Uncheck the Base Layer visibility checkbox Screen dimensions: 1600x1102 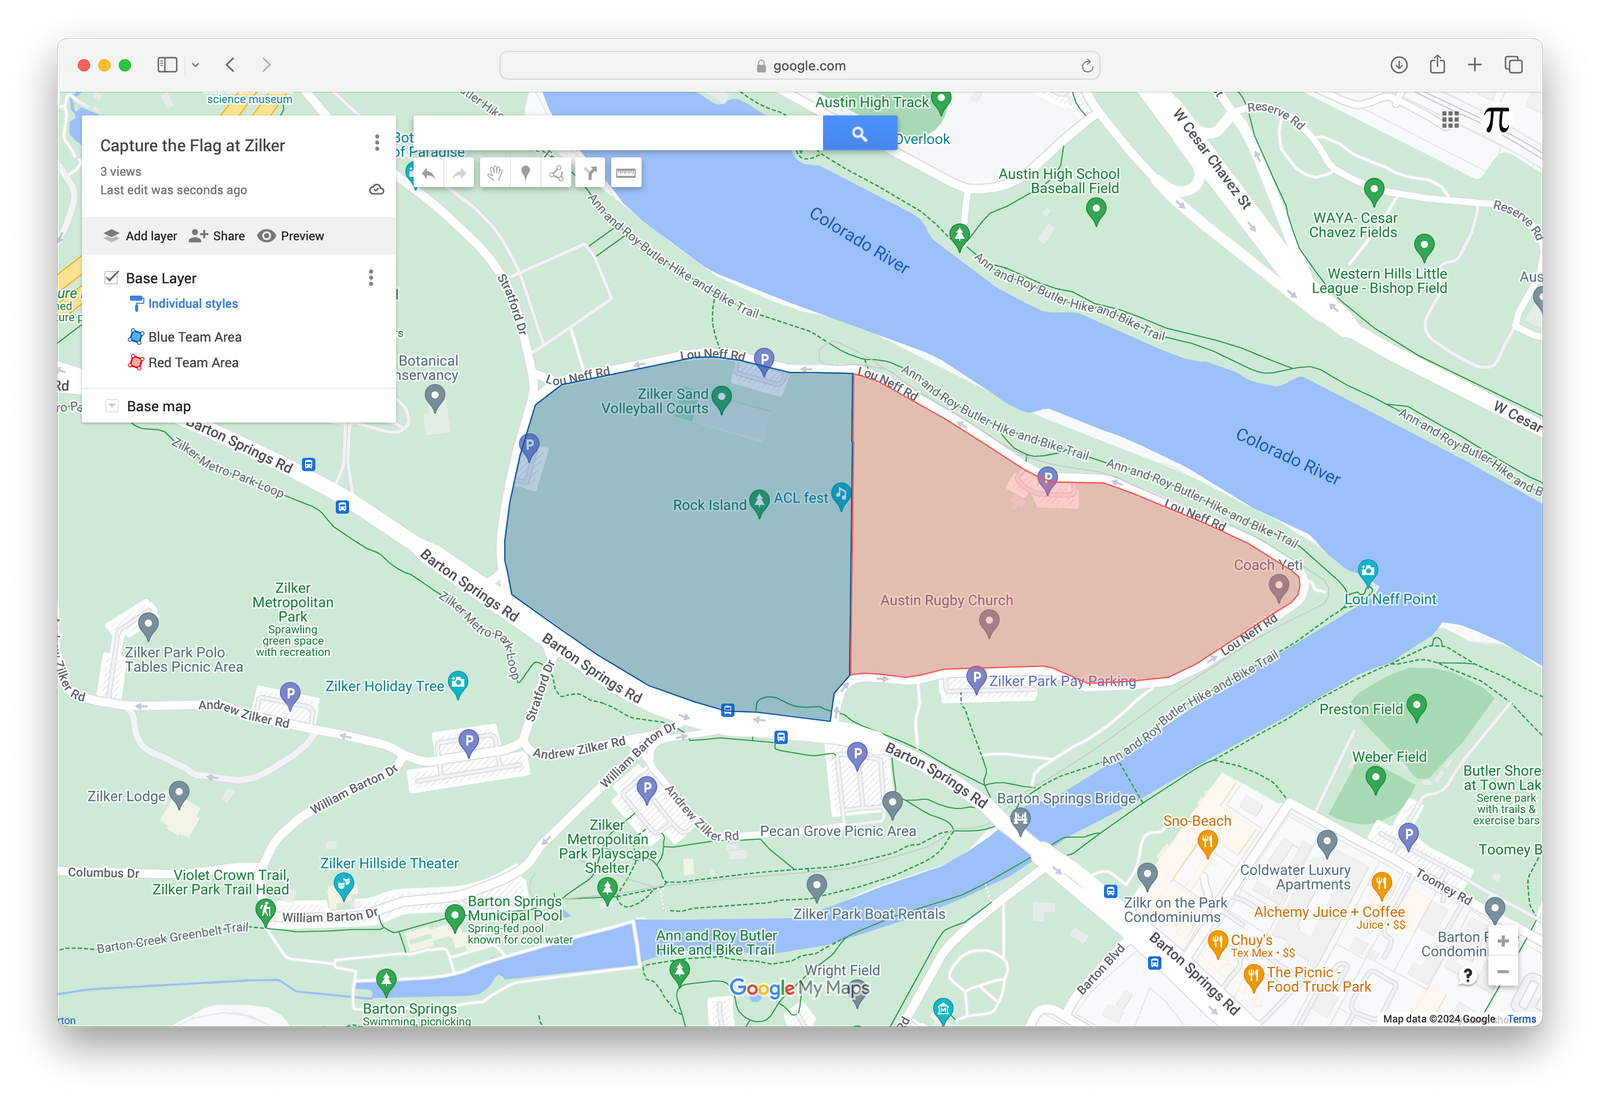tap(112, 277)
